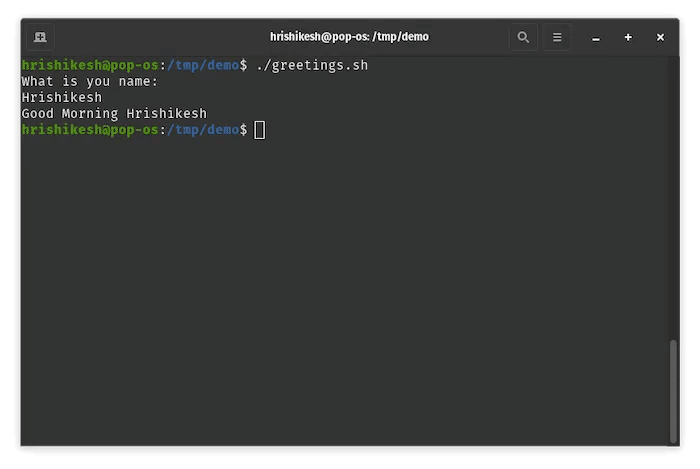Click the standalone 'Hrishikesh' input line

pyautogui.click(x=62, y=98)
